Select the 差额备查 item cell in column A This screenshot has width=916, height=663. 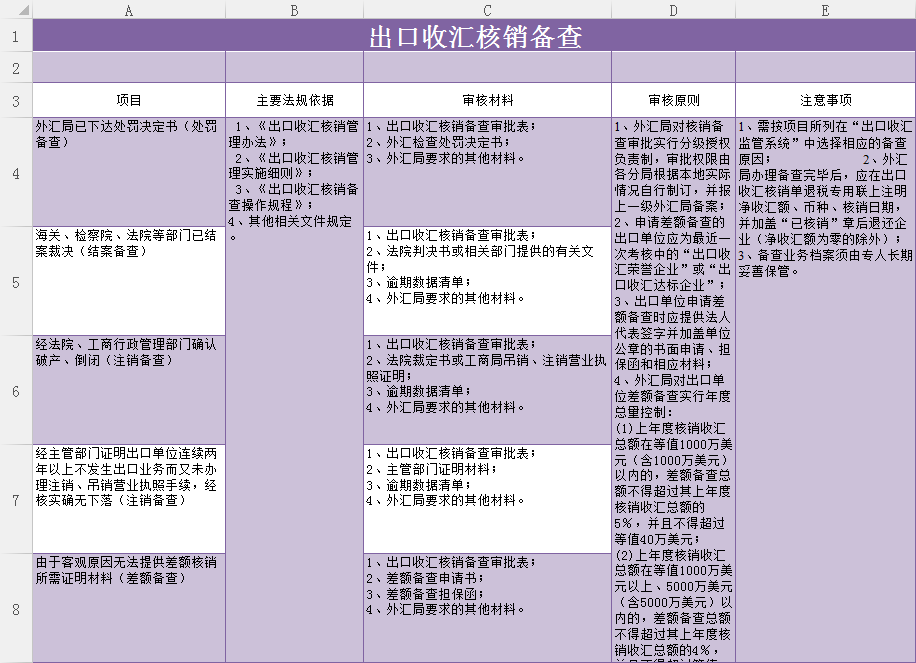tap(129, 607)
